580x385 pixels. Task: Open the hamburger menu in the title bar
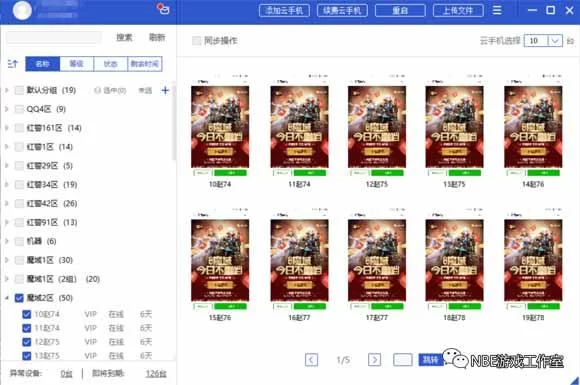[497, 10]
